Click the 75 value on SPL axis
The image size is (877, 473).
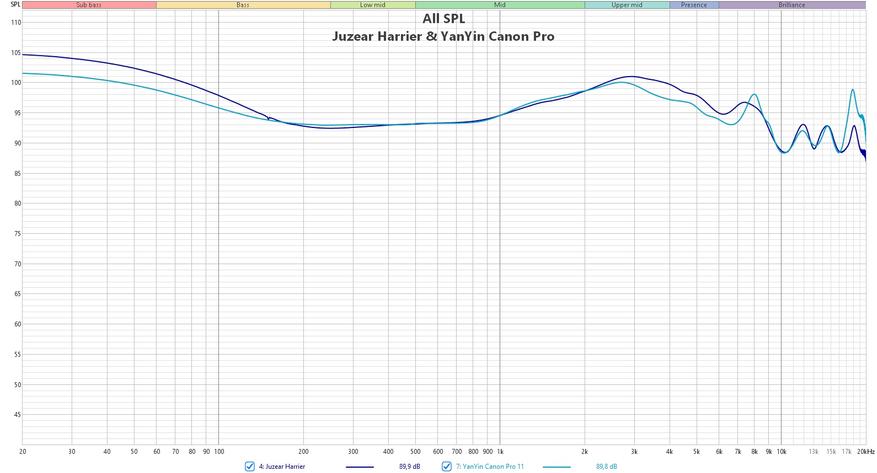coord(17,234)
